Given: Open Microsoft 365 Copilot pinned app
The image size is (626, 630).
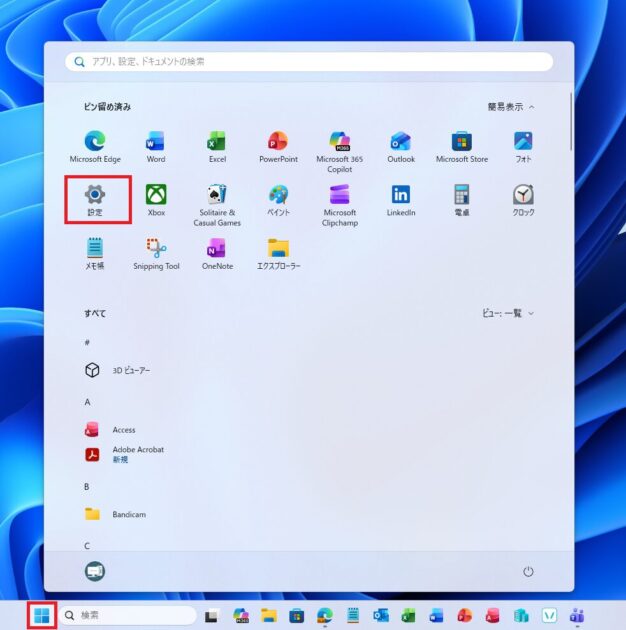Looking at the screenshot, I should pyautogui.click(x=340, y=152).
